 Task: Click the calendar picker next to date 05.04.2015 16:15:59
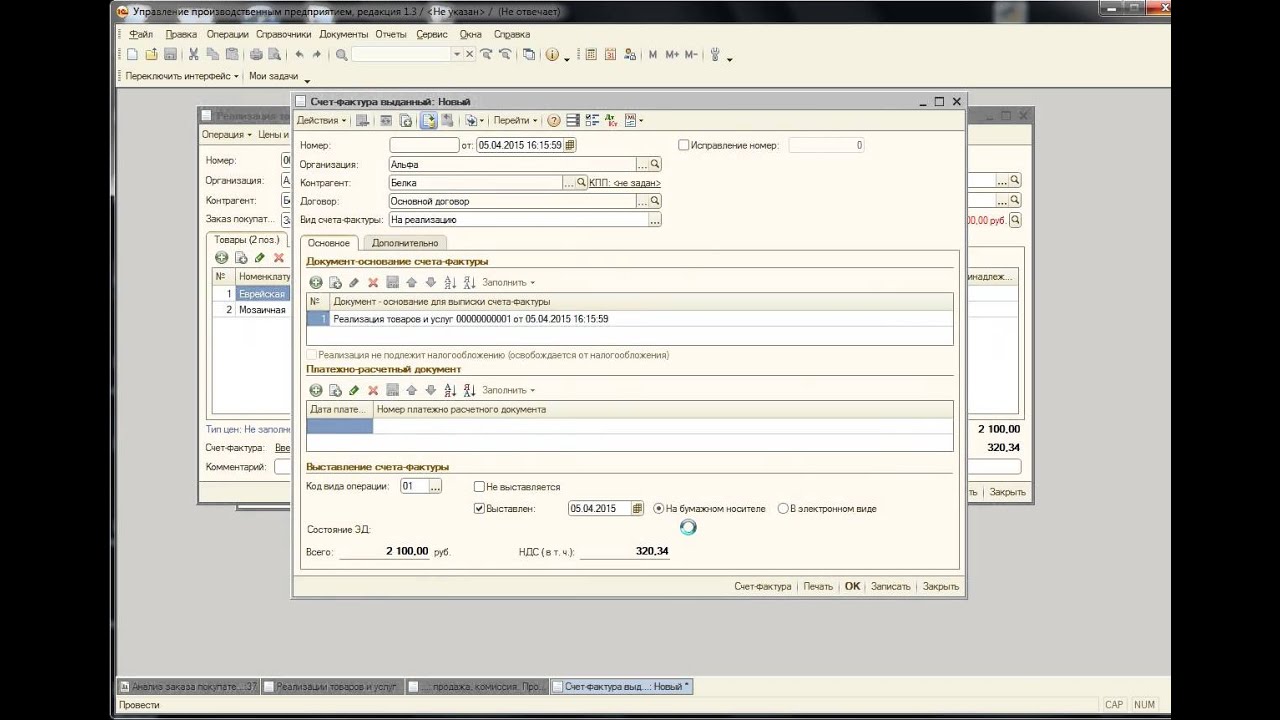click(570, 145)
